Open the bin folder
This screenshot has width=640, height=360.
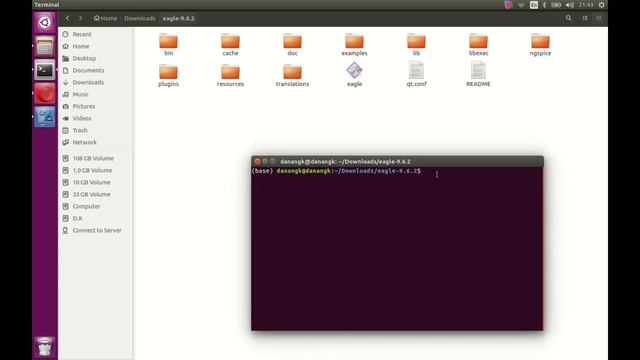168,44
